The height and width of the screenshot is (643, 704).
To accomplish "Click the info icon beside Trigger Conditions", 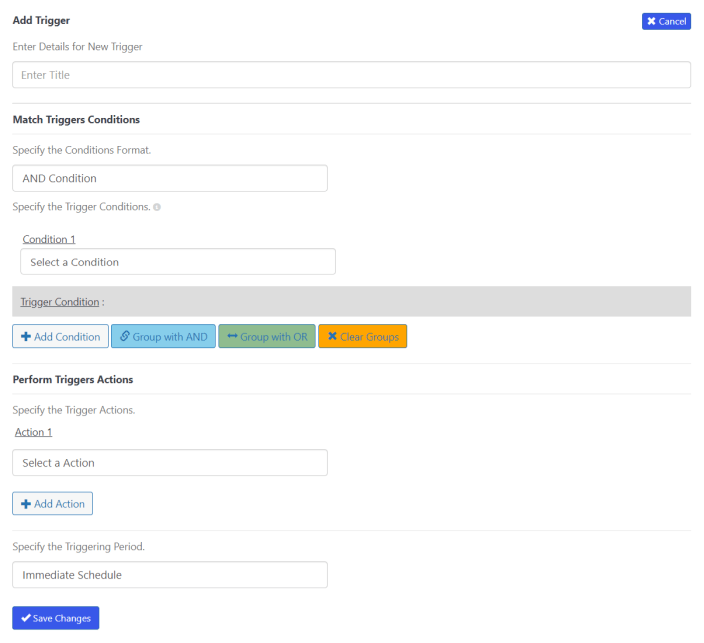I will click(157, 207).
